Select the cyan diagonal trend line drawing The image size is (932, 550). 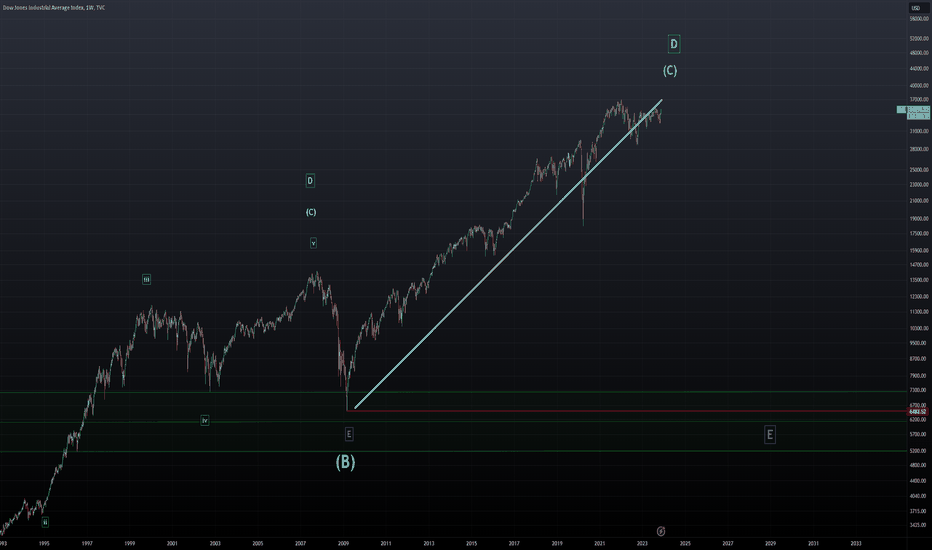(508, 254)
